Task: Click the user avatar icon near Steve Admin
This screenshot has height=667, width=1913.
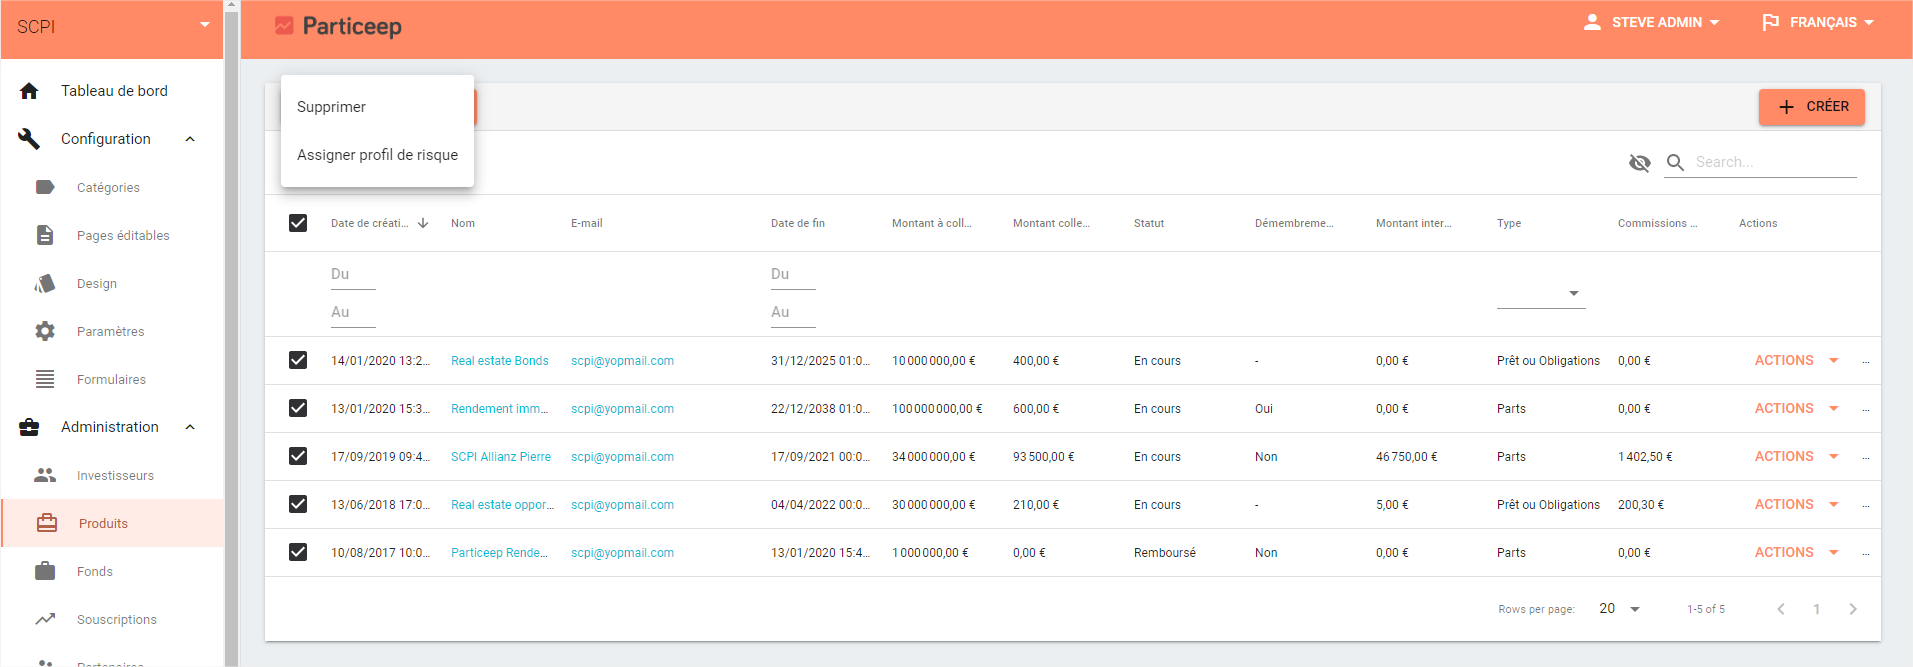Action: click(x=1592, y=22)
